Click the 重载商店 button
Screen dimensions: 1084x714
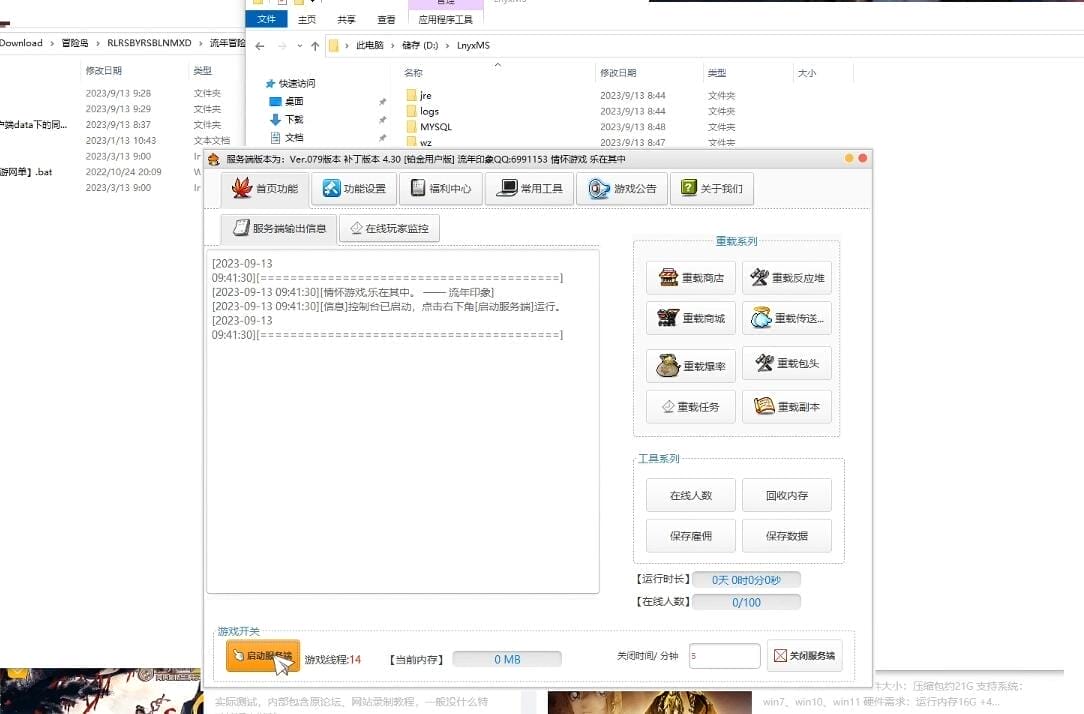(691, 278)
